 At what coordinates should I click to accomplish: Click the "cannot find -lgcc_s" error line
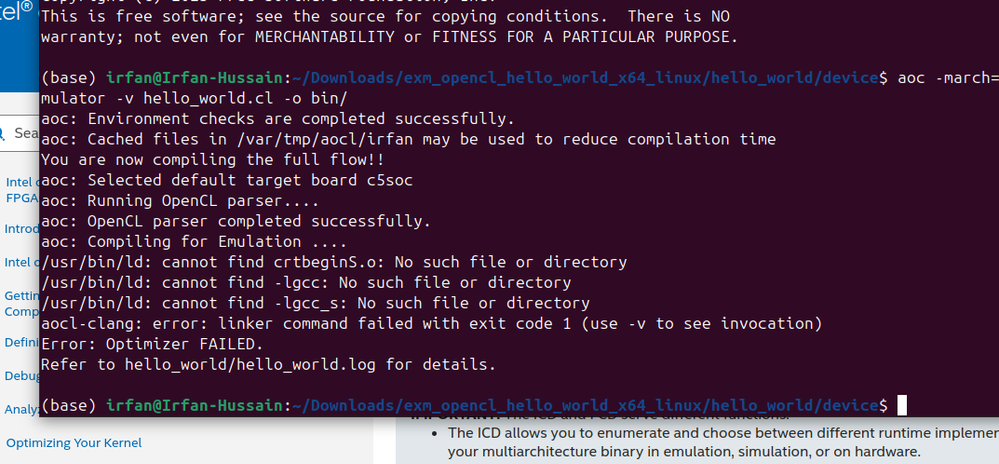coord(315,303)
